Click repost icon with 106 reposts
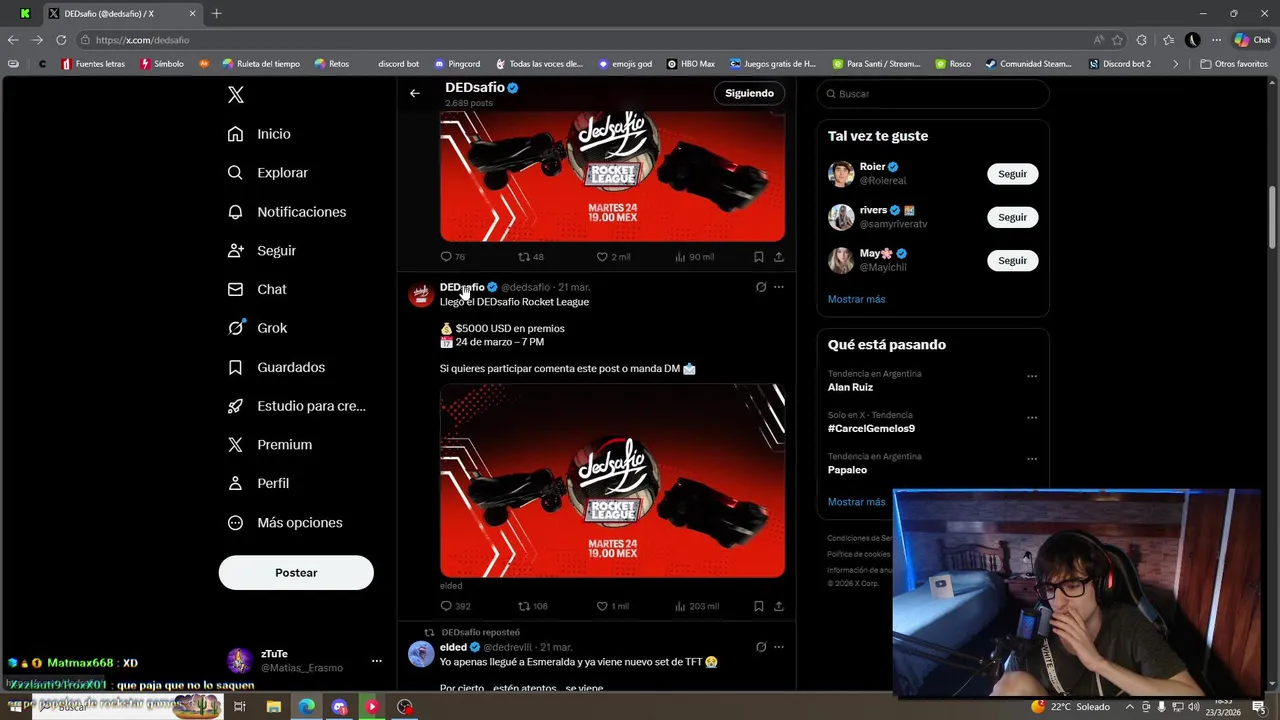 click(523, 606)
